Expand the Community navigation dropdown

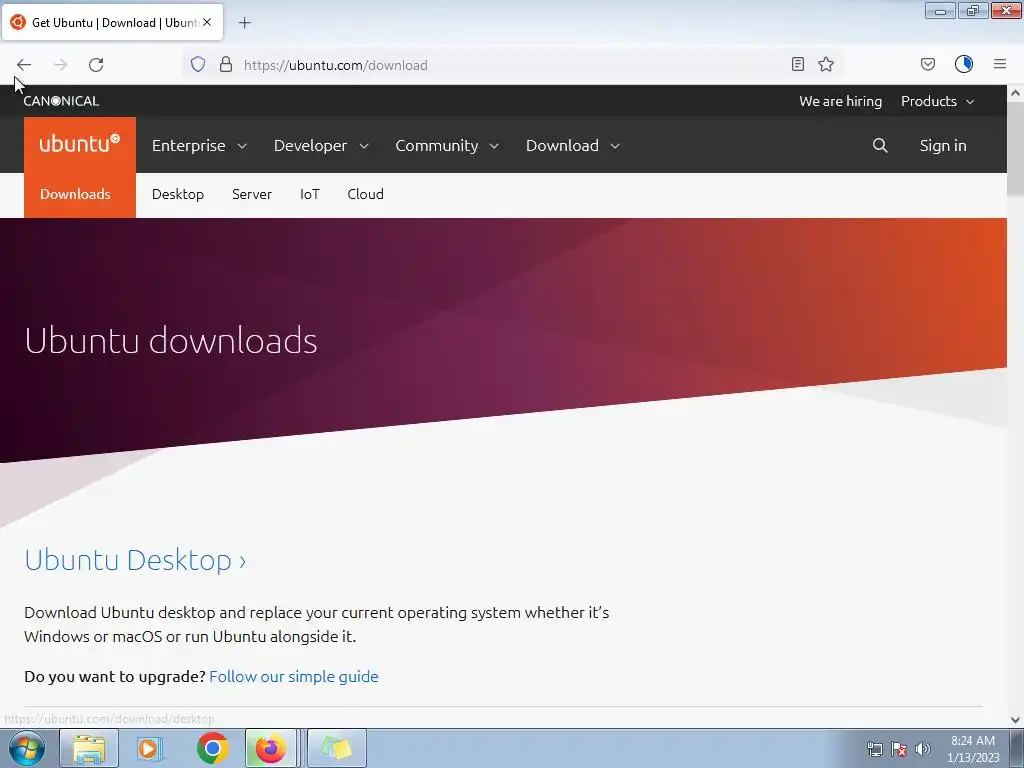point(447,146)
